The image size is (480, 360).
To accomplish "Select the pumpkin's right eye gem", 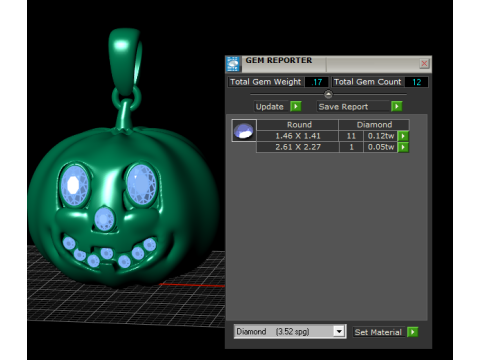I will coord(142,184).
